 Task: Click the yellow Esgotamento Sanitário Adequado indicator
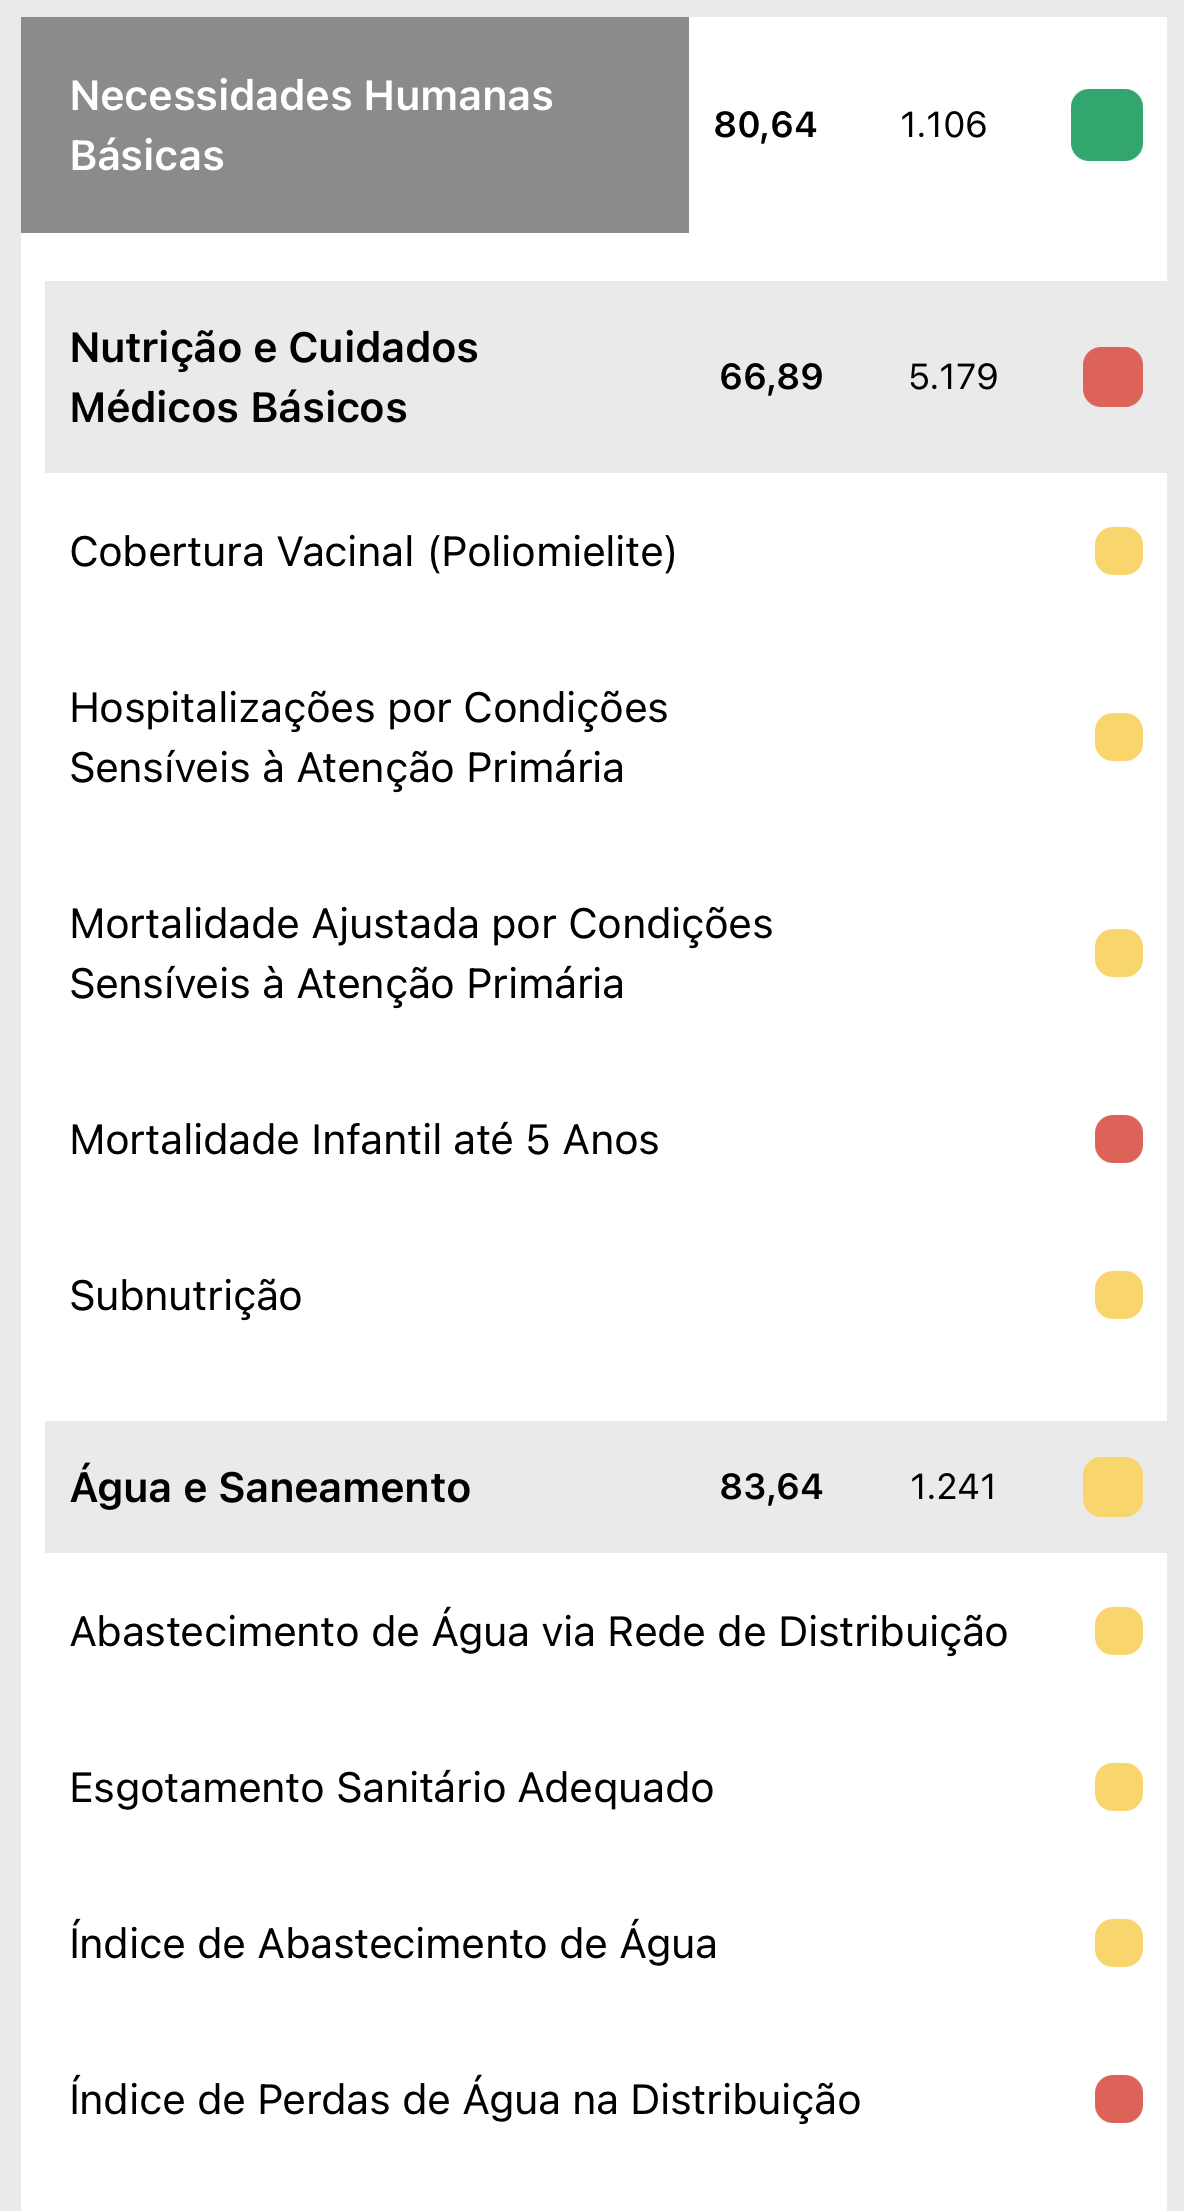pyautogui.click(x=1118, y=1787)
